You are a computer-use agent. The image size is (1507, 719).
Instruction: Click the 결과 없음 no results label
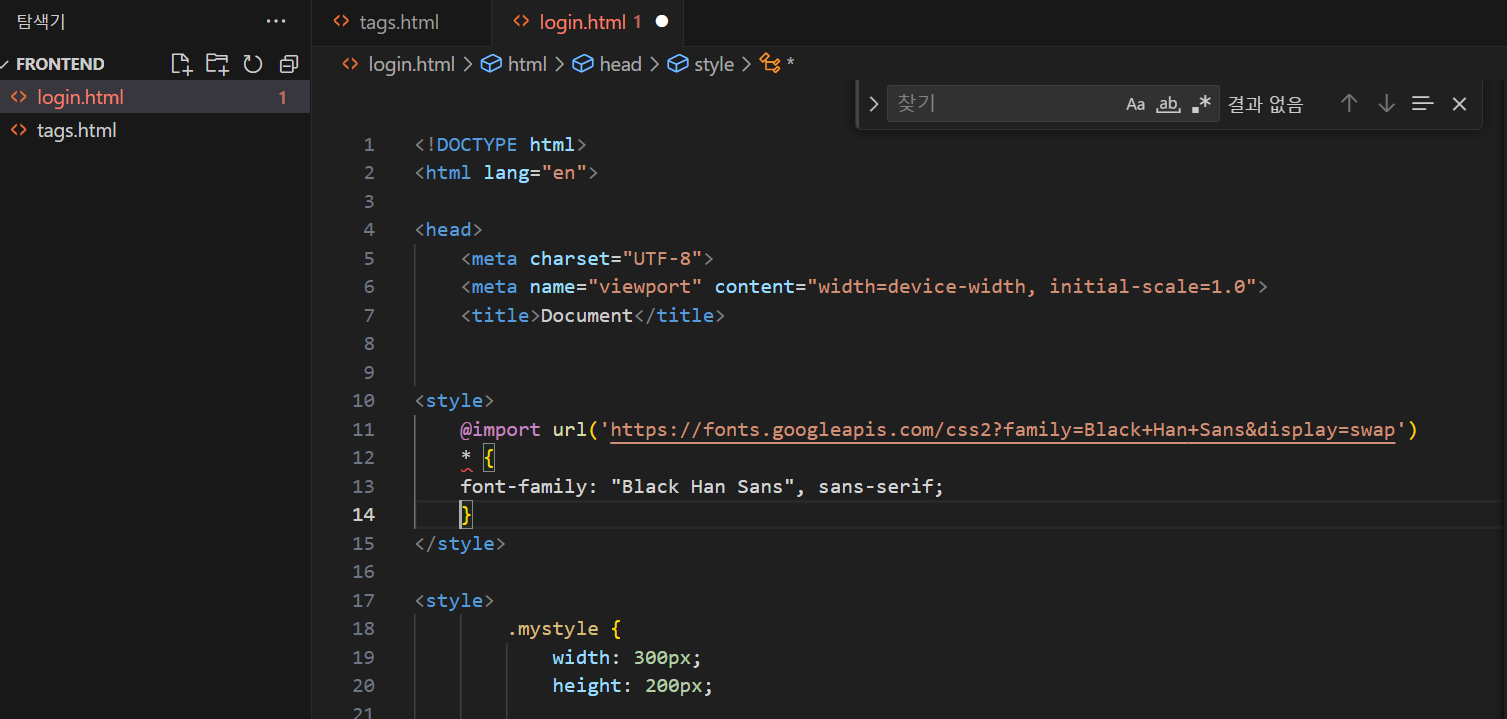[1265, 104]
